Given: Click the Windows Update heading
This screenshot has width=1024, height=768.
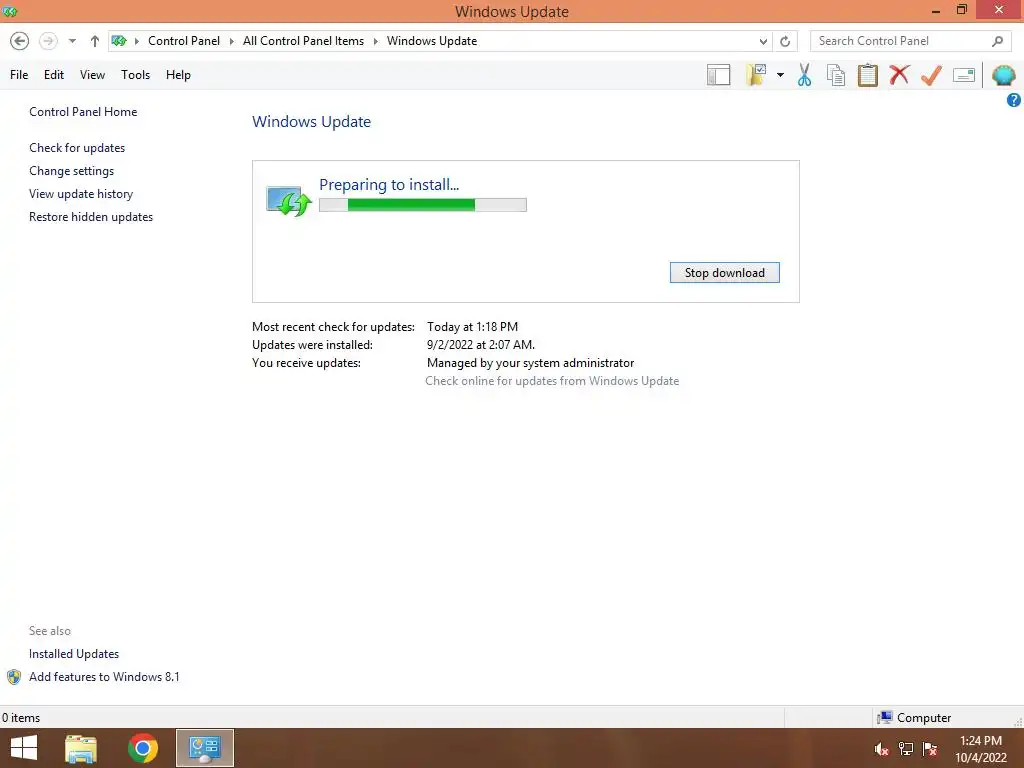Looking at the screenshot, I should pos(312,121).
